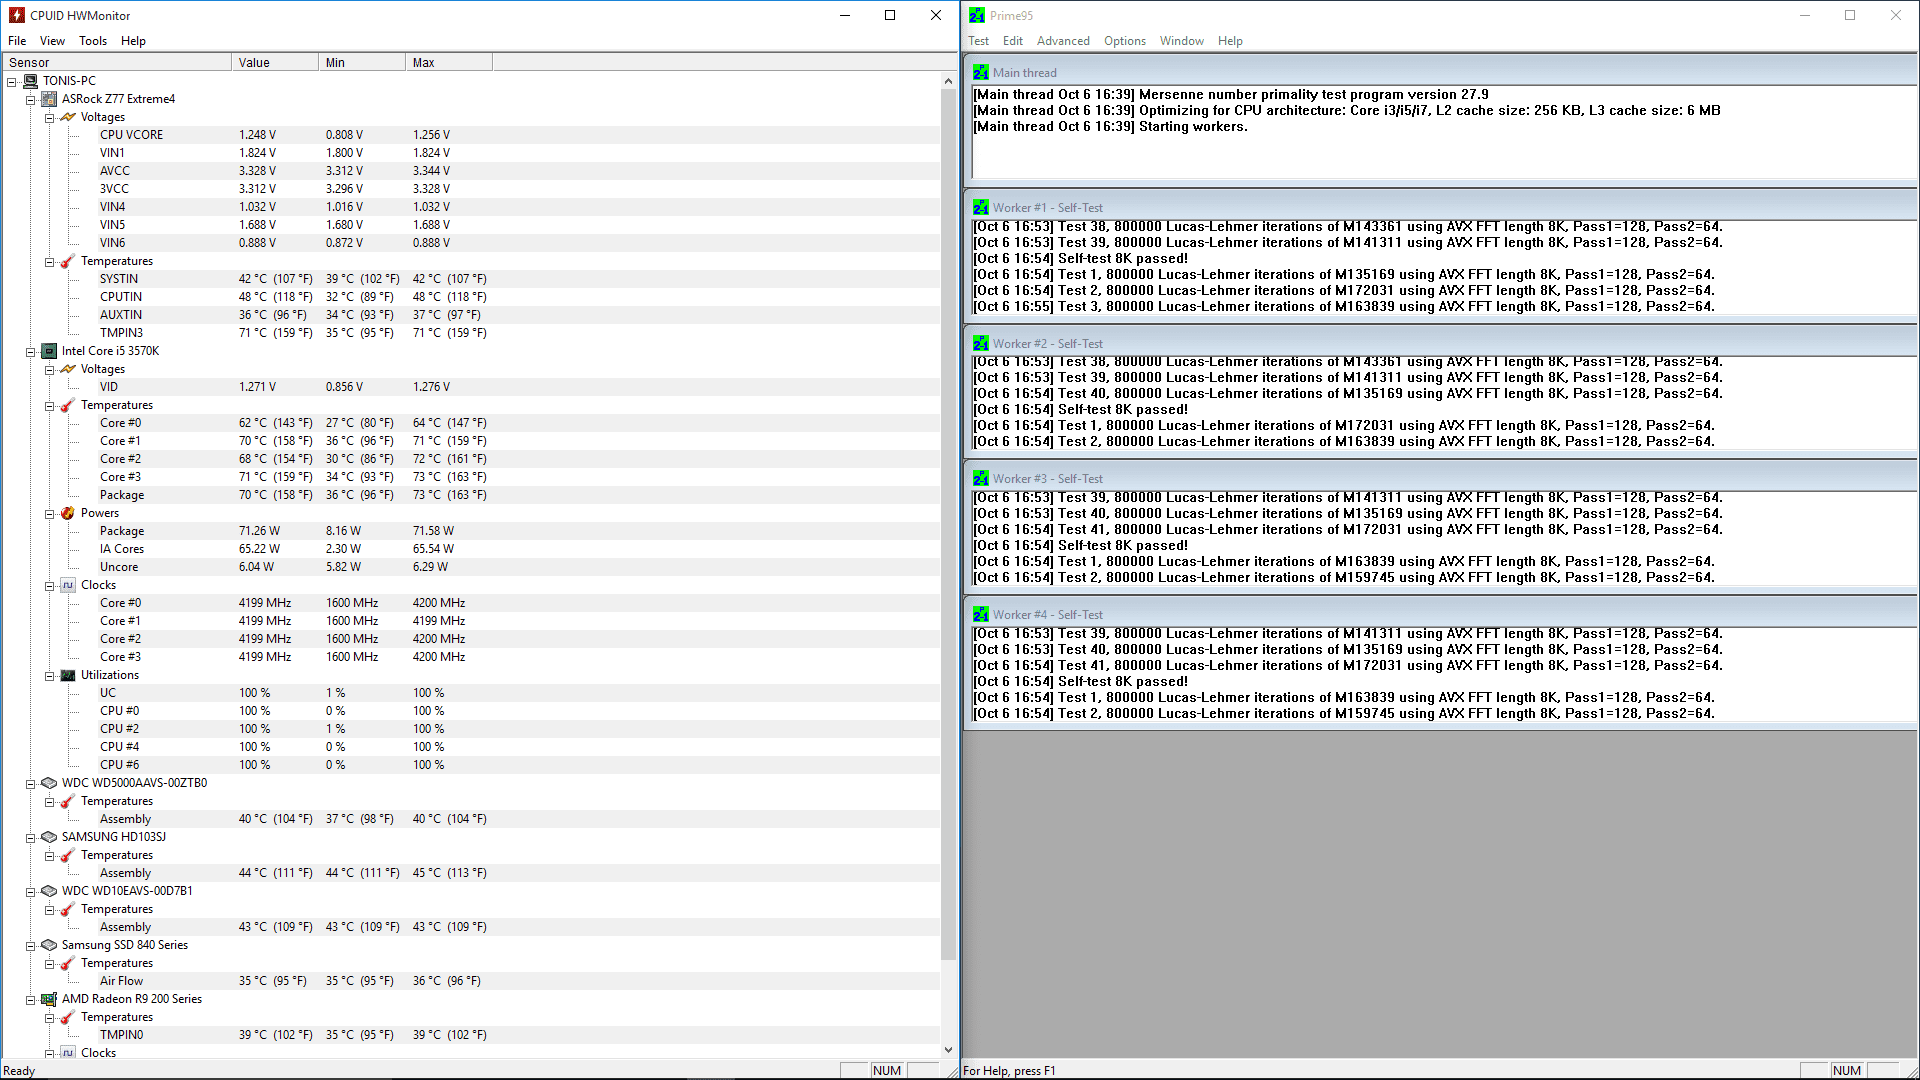Click the Samsung SSD 840 Series drive icon
Image resolution: width=1920 pixels, height=1080 pixels.
point(49,945)
